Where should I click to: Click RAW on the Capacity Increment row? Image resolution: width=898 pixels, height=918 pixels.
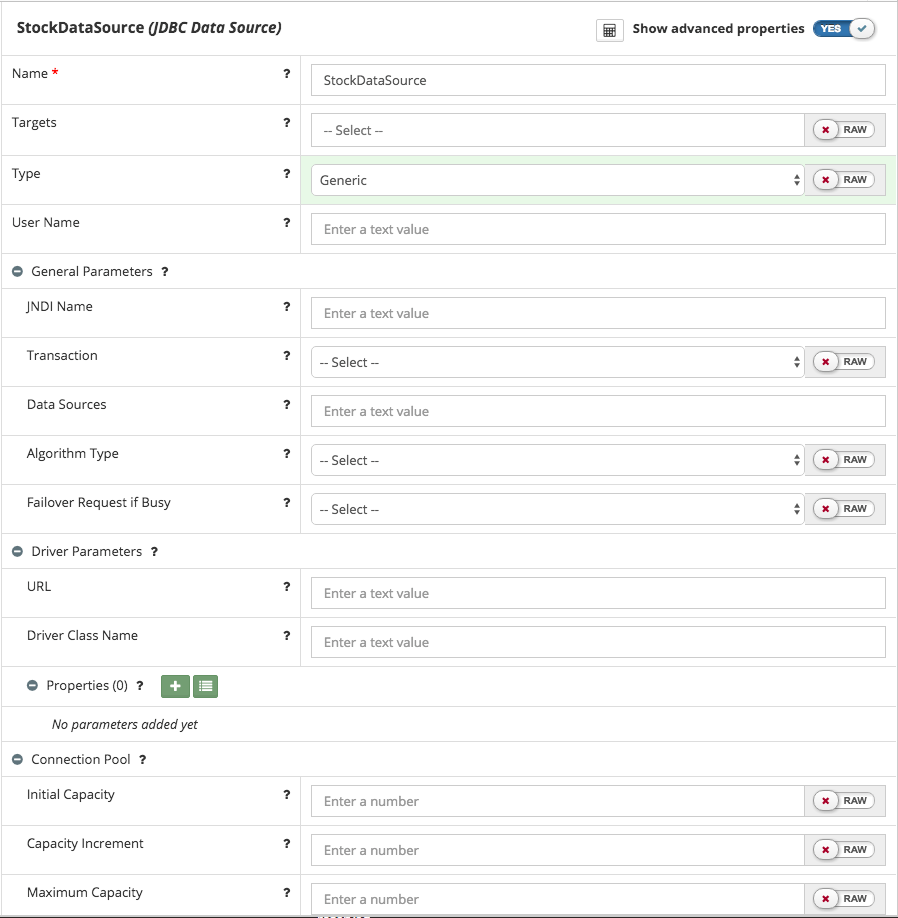point(856,849)
